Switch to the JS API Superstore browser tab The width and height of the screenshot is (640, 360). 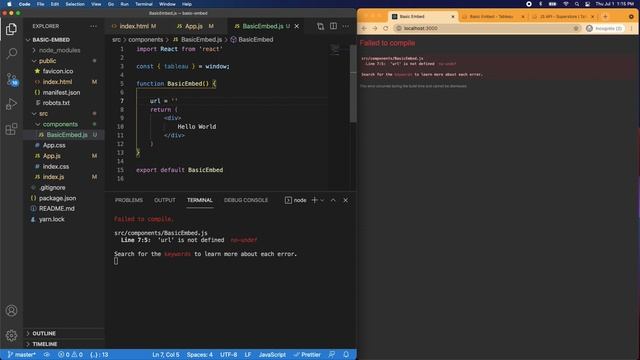(x=563, y=16)
